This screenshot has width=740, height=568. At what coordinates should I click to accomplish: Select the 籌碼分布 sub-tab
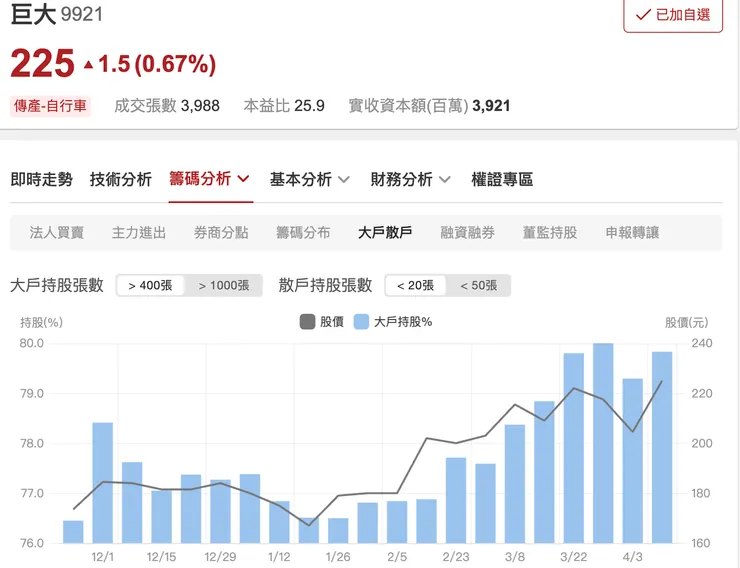[303, 233]
